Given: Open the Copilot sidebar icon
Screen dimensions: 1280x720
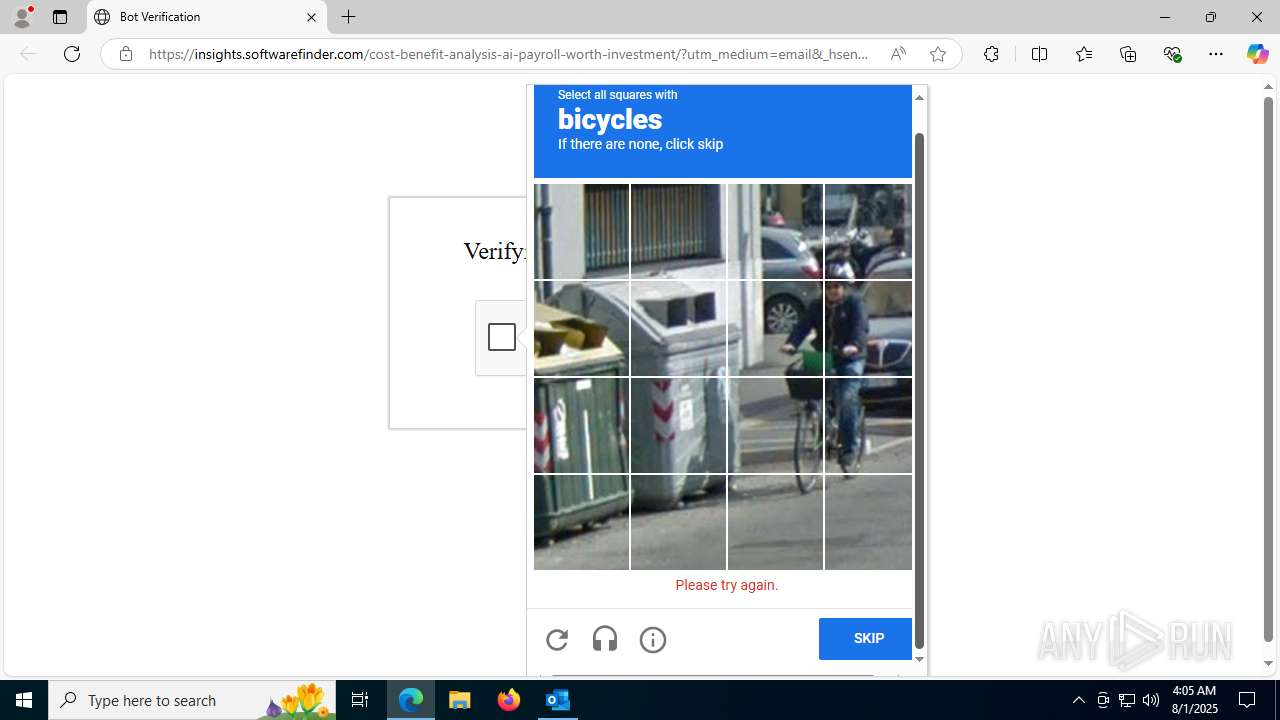Looking at the screenshot, I should coord(1257,54).
